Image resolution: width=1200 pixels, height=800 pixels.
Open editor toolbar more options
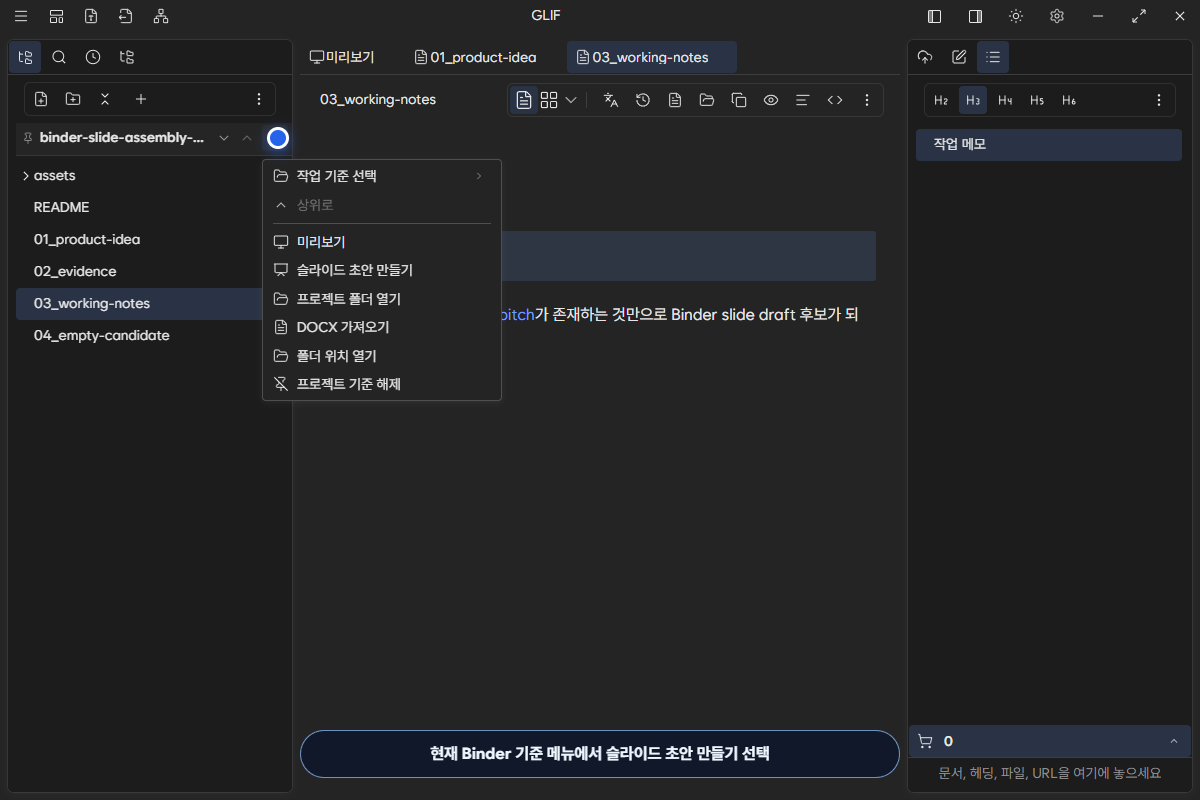(x=867, y=100)
